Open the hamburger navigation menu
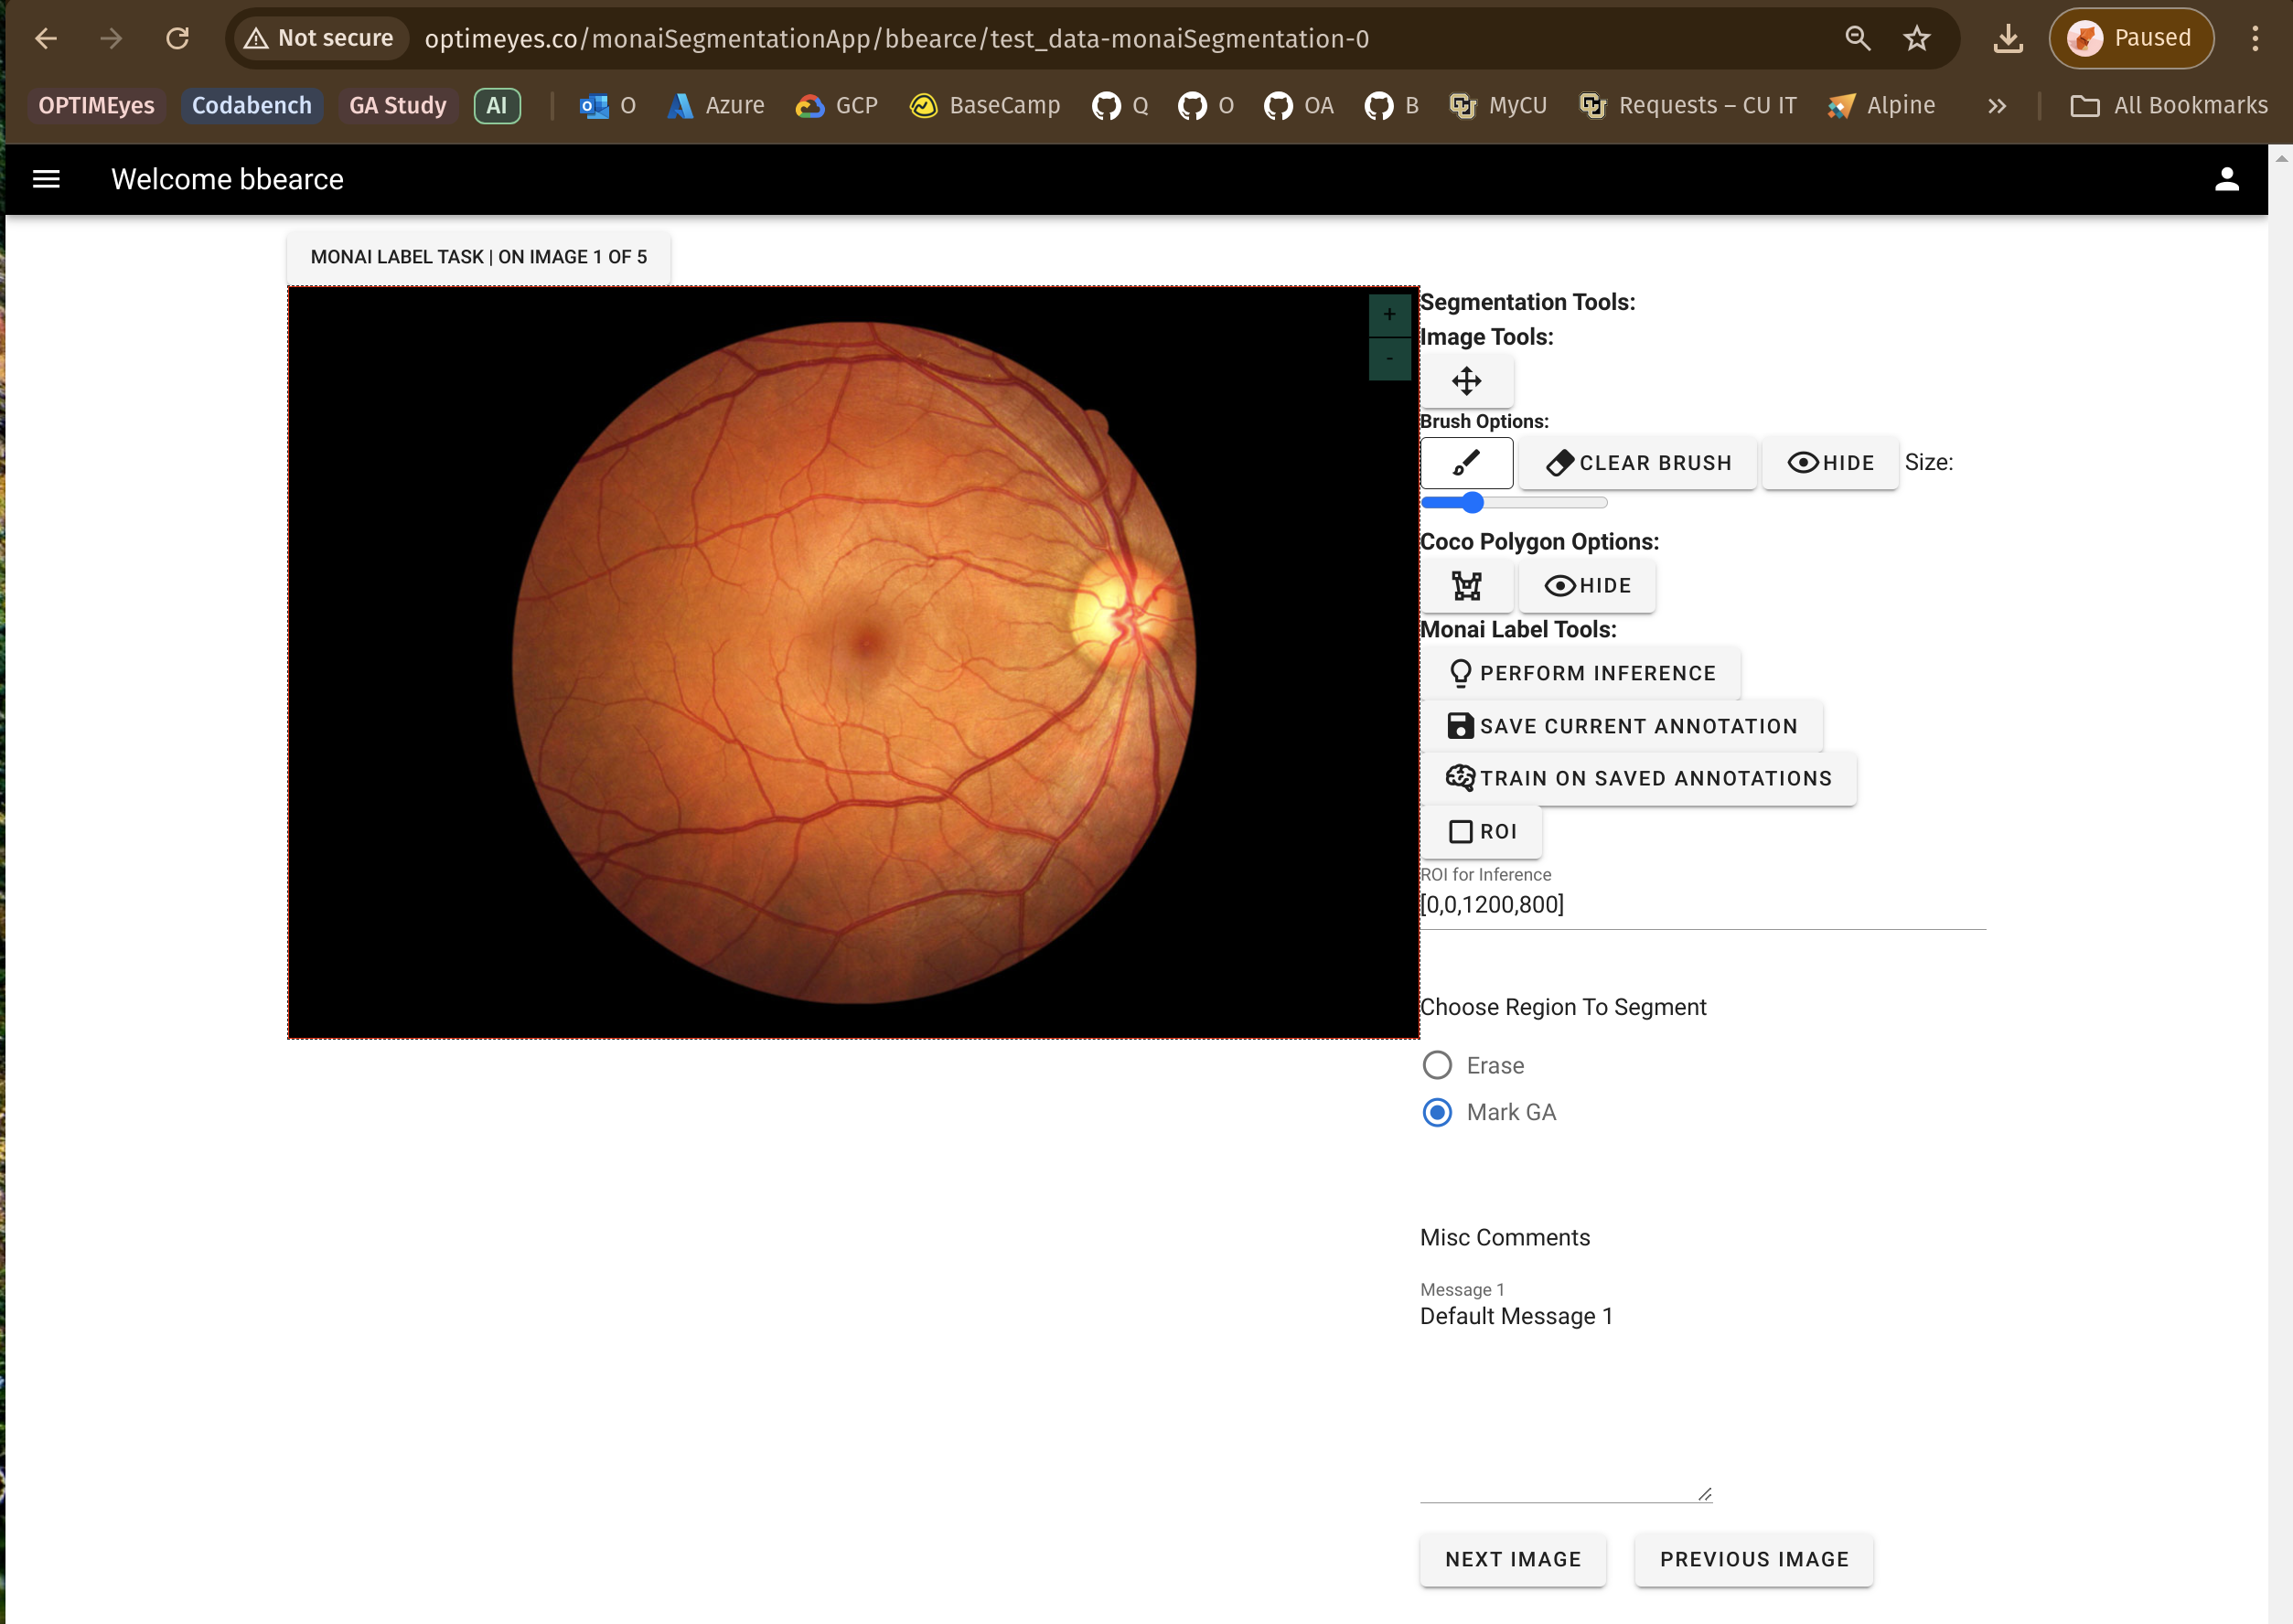This screenshot has width=2293, height=1624. coord(46,179)
